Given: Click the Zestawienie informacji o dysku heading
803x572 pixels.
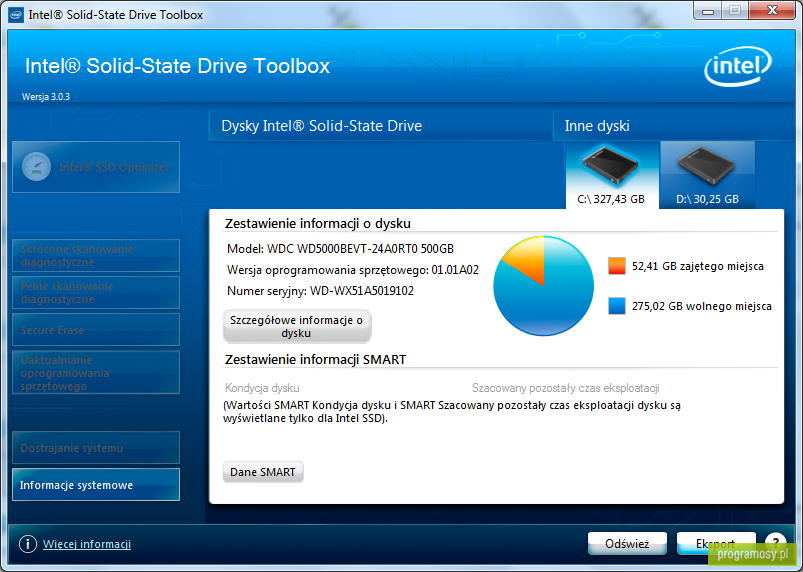Looking at the screenshot, I should coord(318,223).
